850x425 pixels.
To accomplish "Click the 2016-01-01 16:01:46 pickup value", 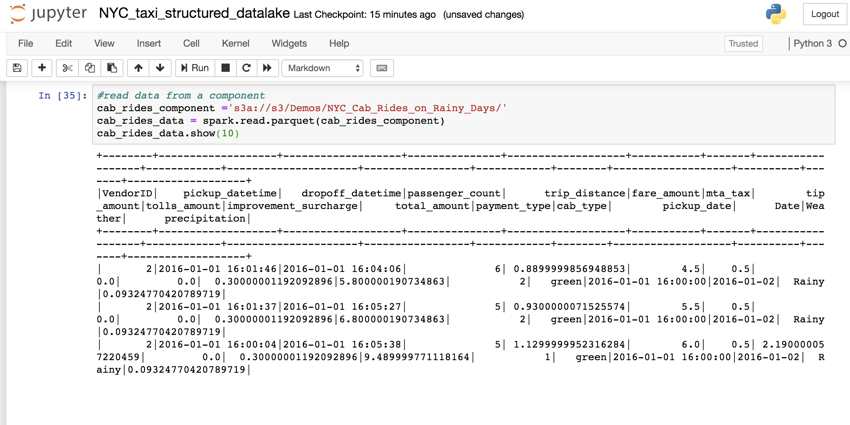I will pos(218,269).
